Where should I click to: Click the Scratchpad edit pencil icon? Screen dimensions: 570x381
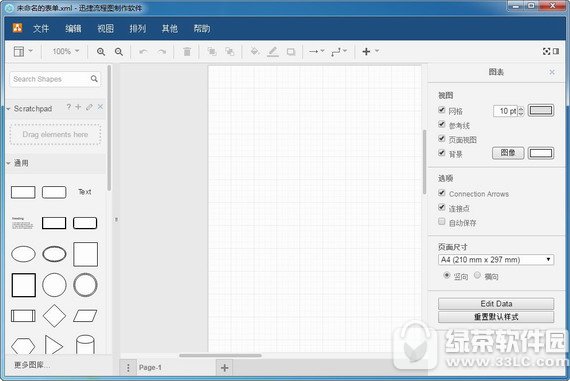pyautogui.click(x=89, y=107)
